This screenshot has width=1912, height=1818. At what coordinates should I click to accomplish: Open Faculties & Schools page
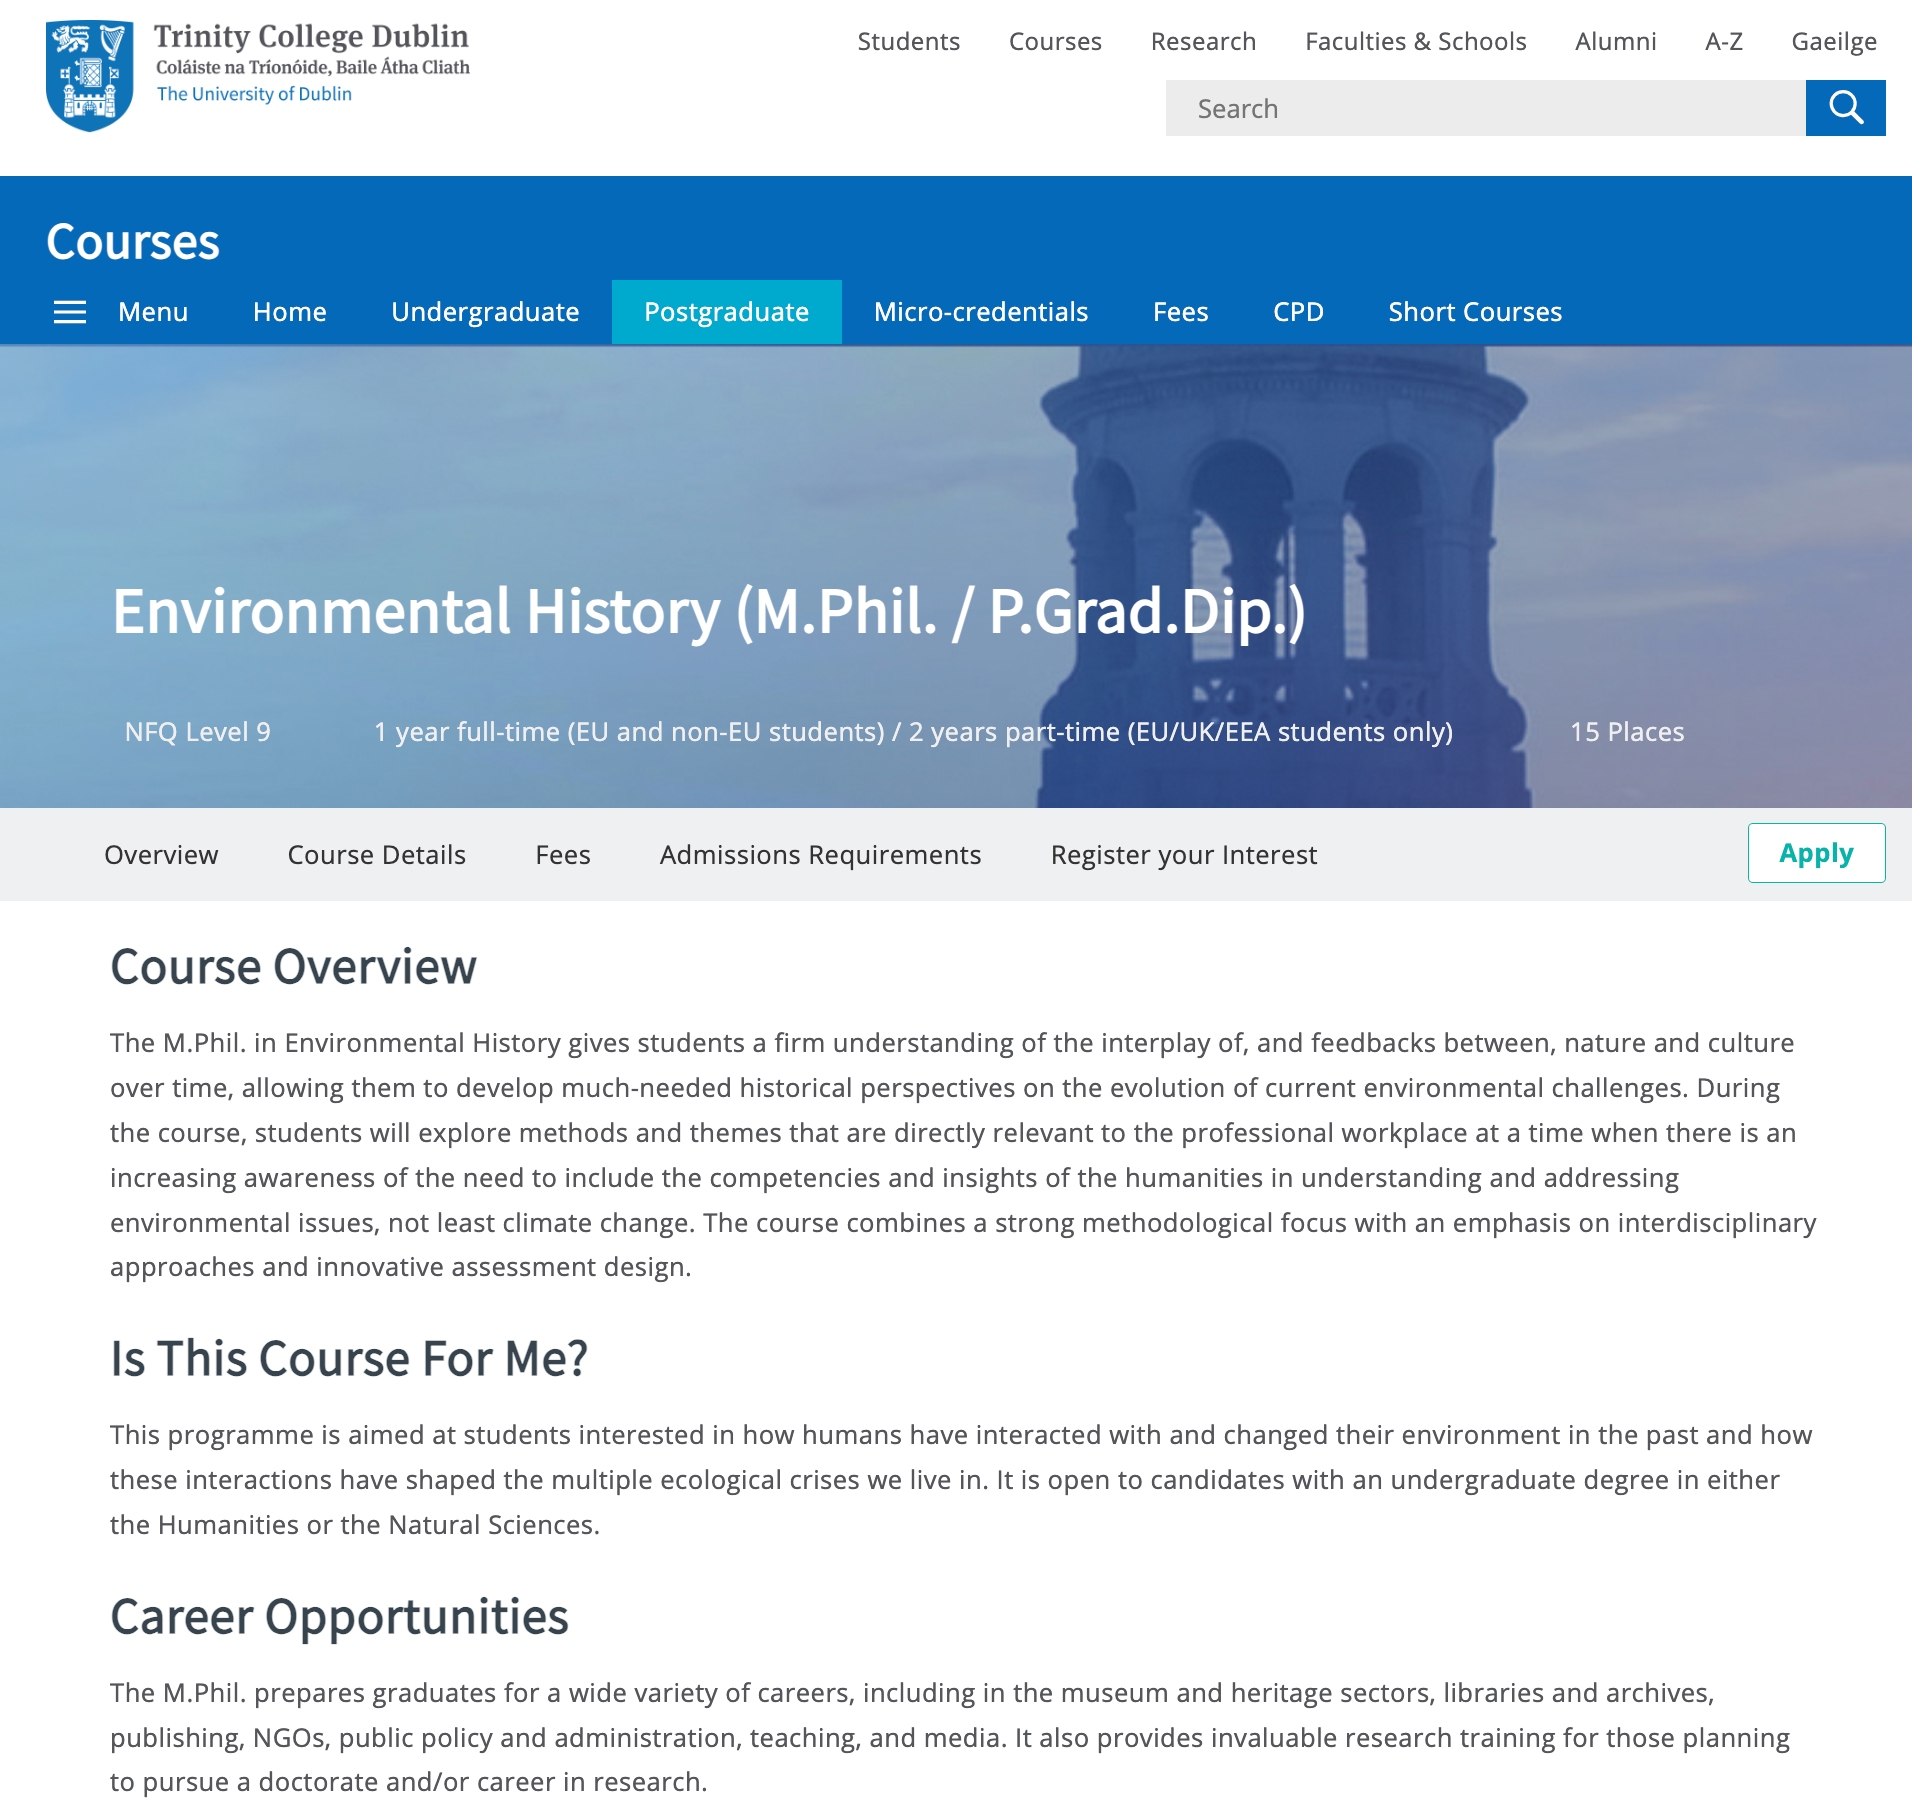(1415, 41)
